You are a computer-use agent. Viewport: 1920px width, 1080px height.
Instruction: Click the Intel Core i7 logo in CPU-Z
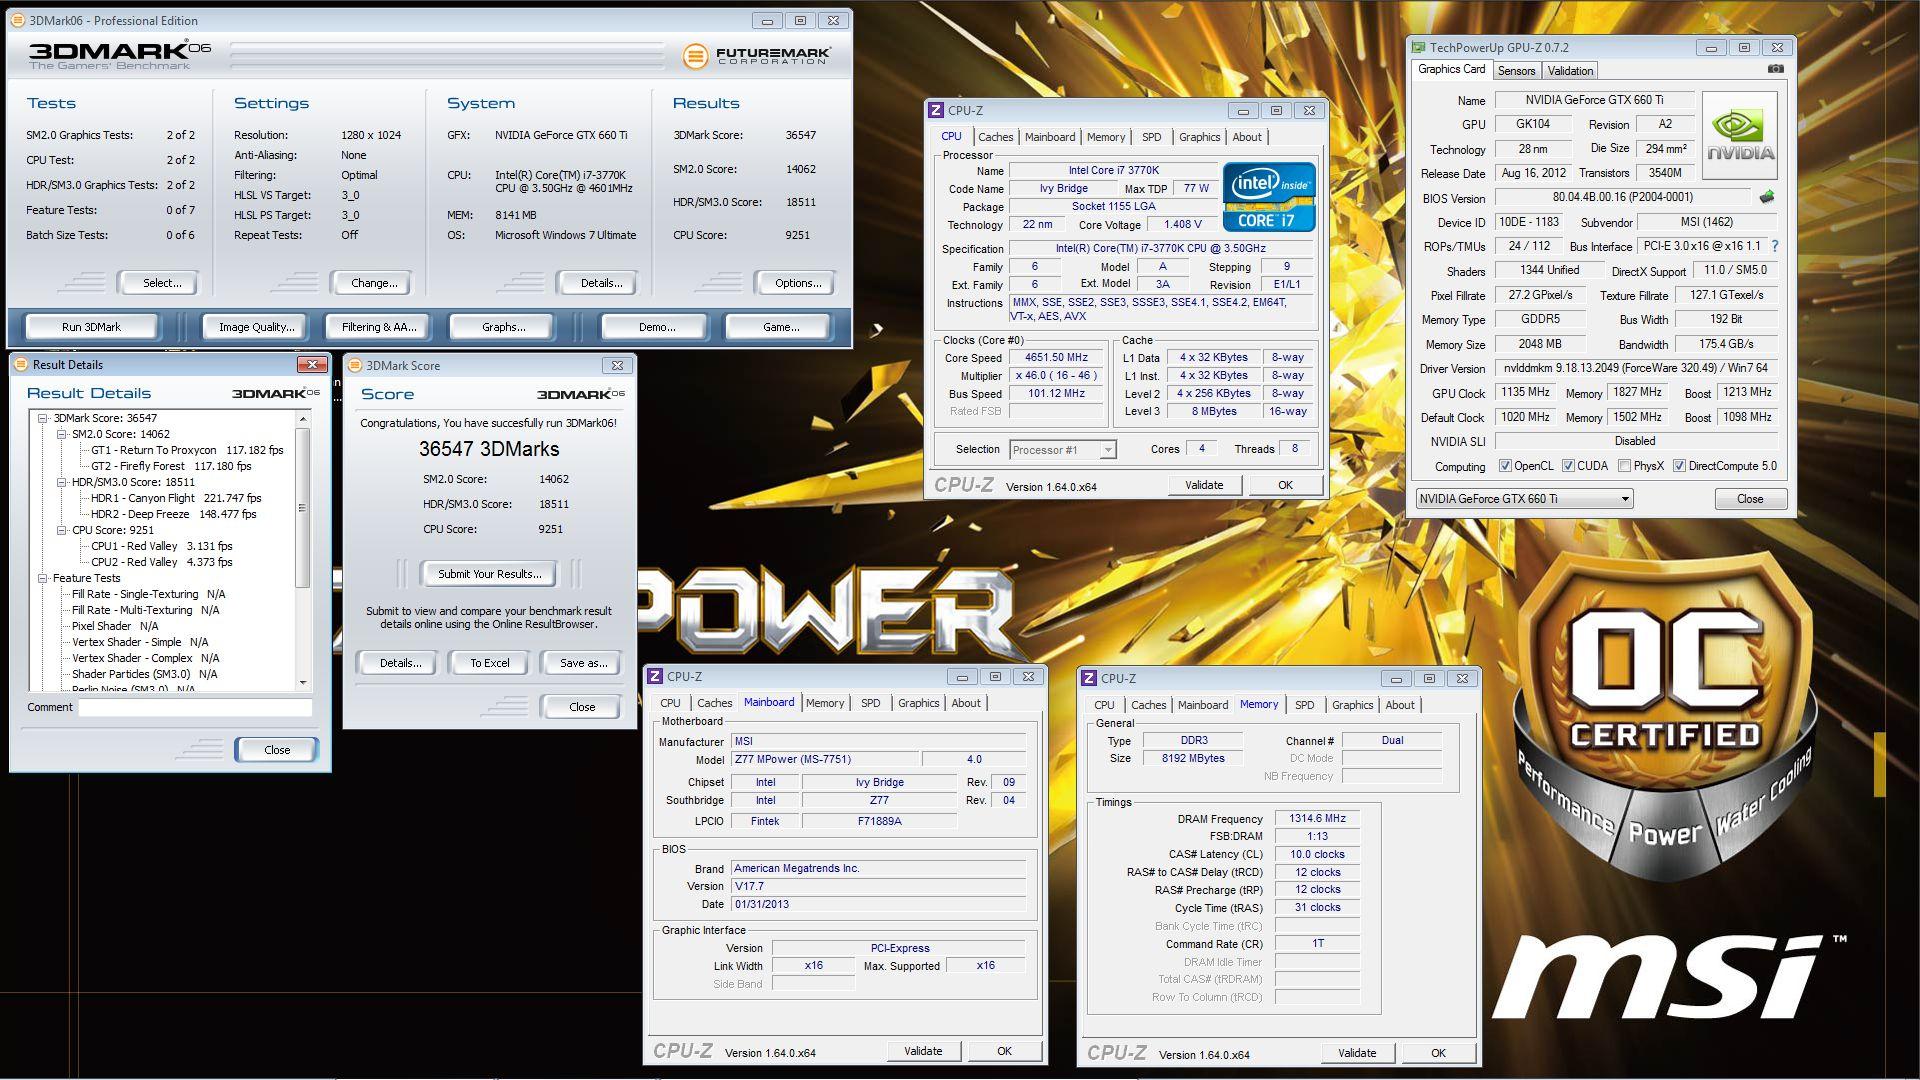[x=1269, y=197]
